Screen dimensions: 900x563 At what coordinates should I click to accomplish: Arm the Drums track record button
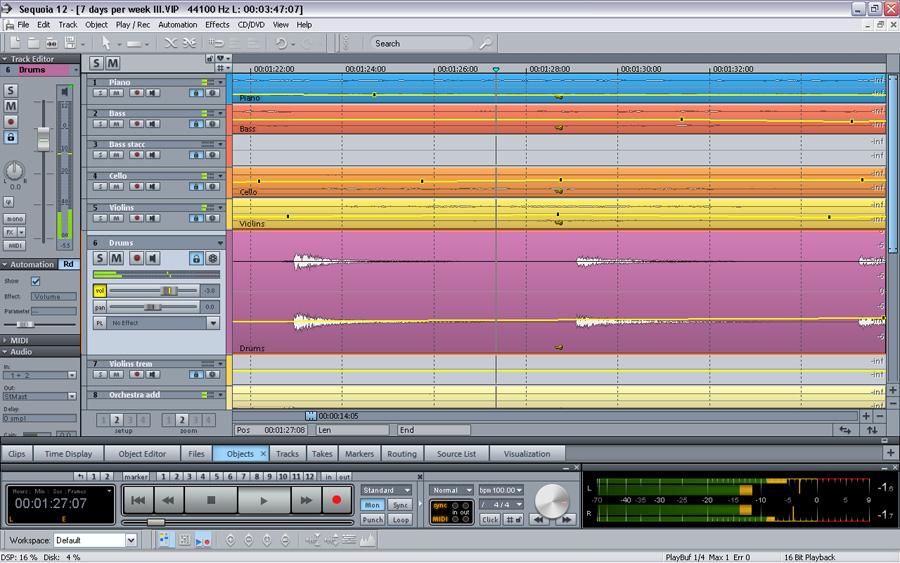point(136,258)
